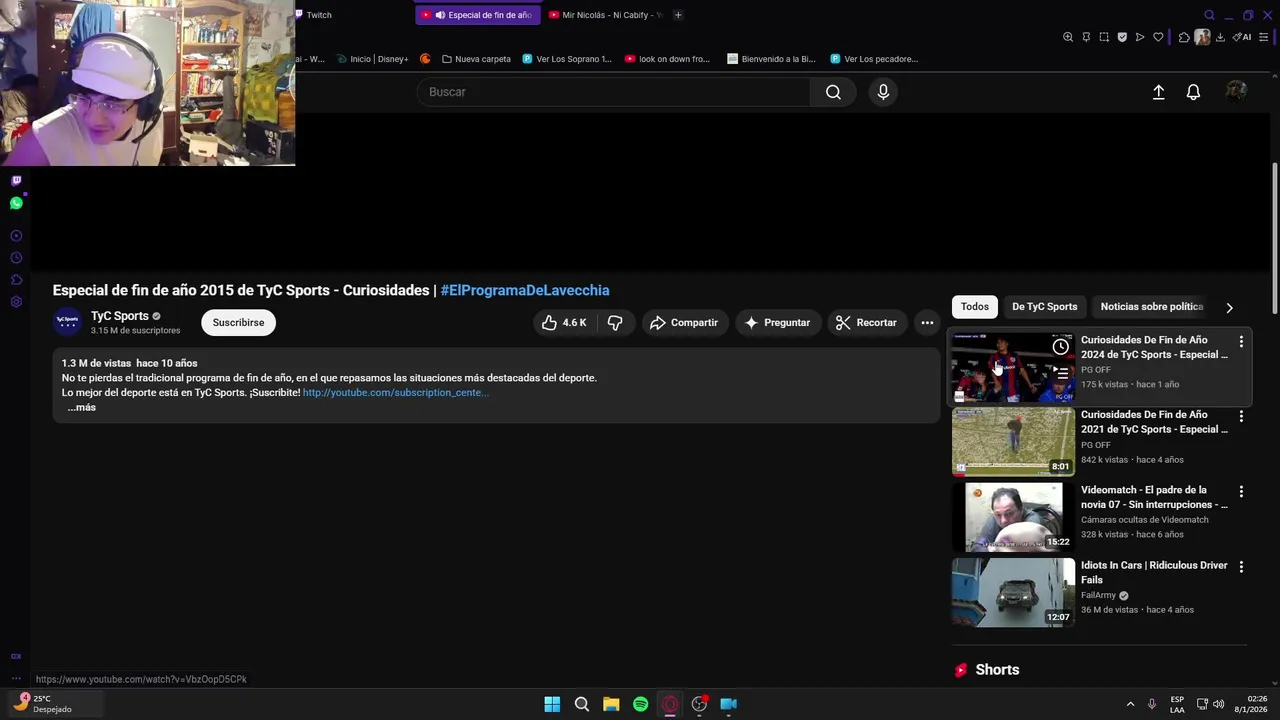The image size is (1280, 720).
Task: Open WhatsApp in the browser sidebar
Action: point(16,203)
